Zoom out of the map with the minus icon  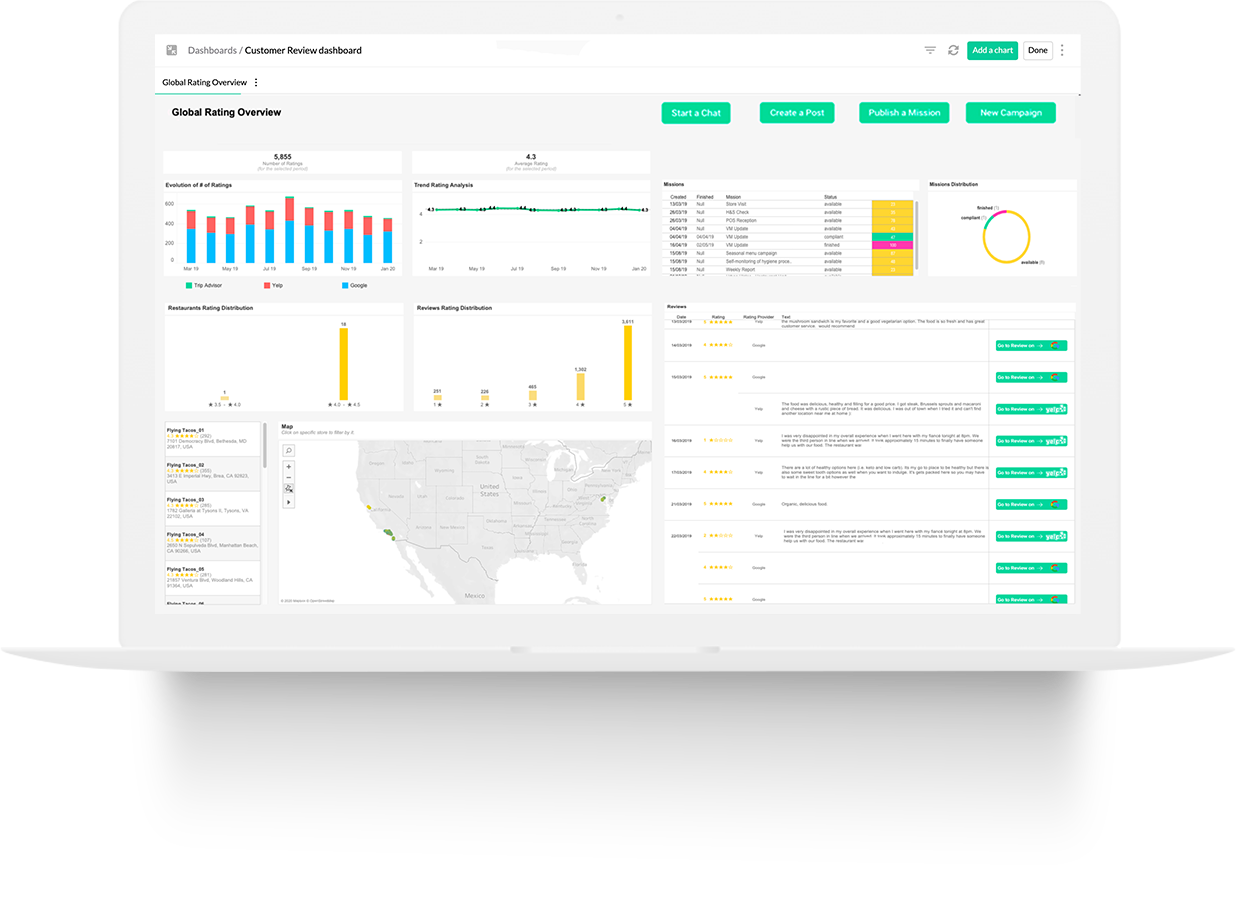pyautogui.click(x=289, y=479)
